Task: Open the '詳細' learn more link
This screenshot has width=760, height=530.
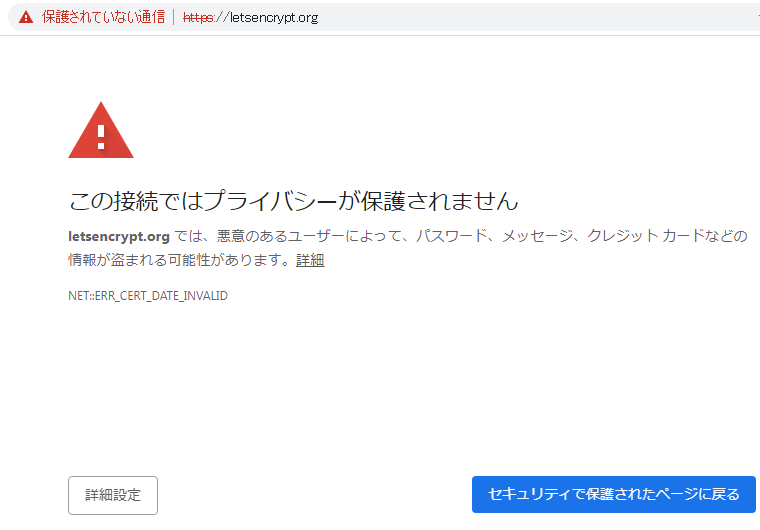Action: [x=310, y=260]
